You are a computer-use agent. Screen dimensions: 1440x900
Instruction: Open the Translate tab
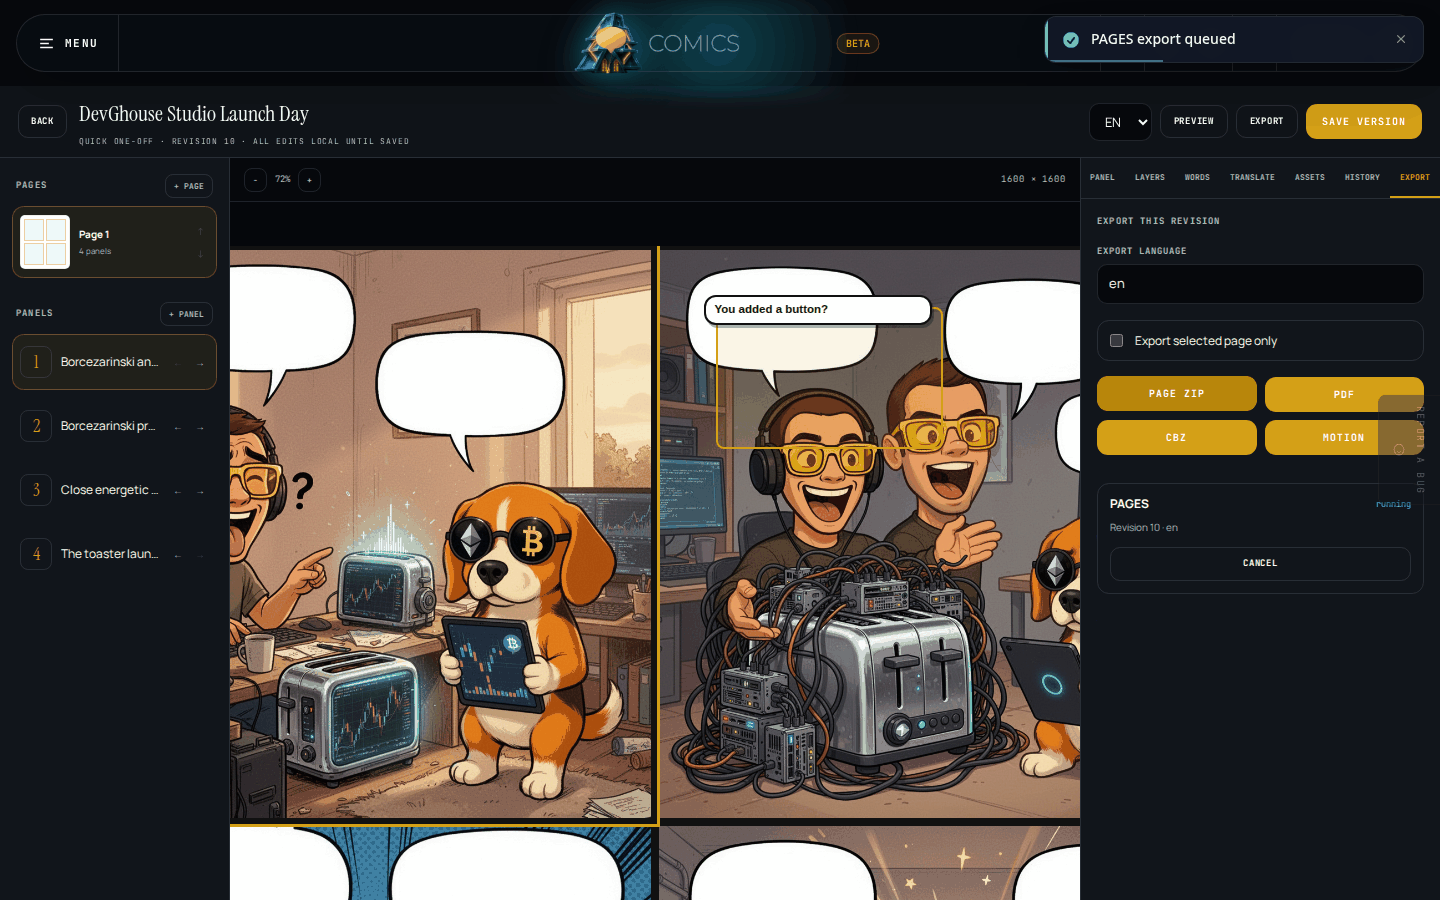click(x=1252, y=178)
